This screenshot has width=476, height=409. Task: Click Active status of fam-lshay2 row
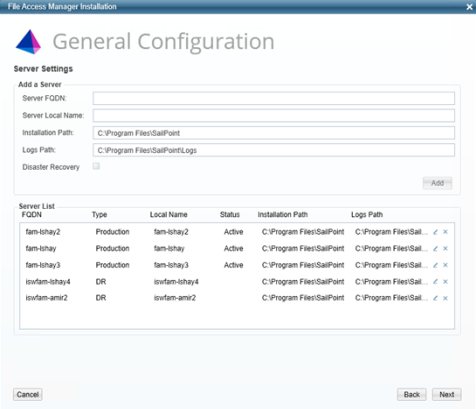(x=233, y=232)
